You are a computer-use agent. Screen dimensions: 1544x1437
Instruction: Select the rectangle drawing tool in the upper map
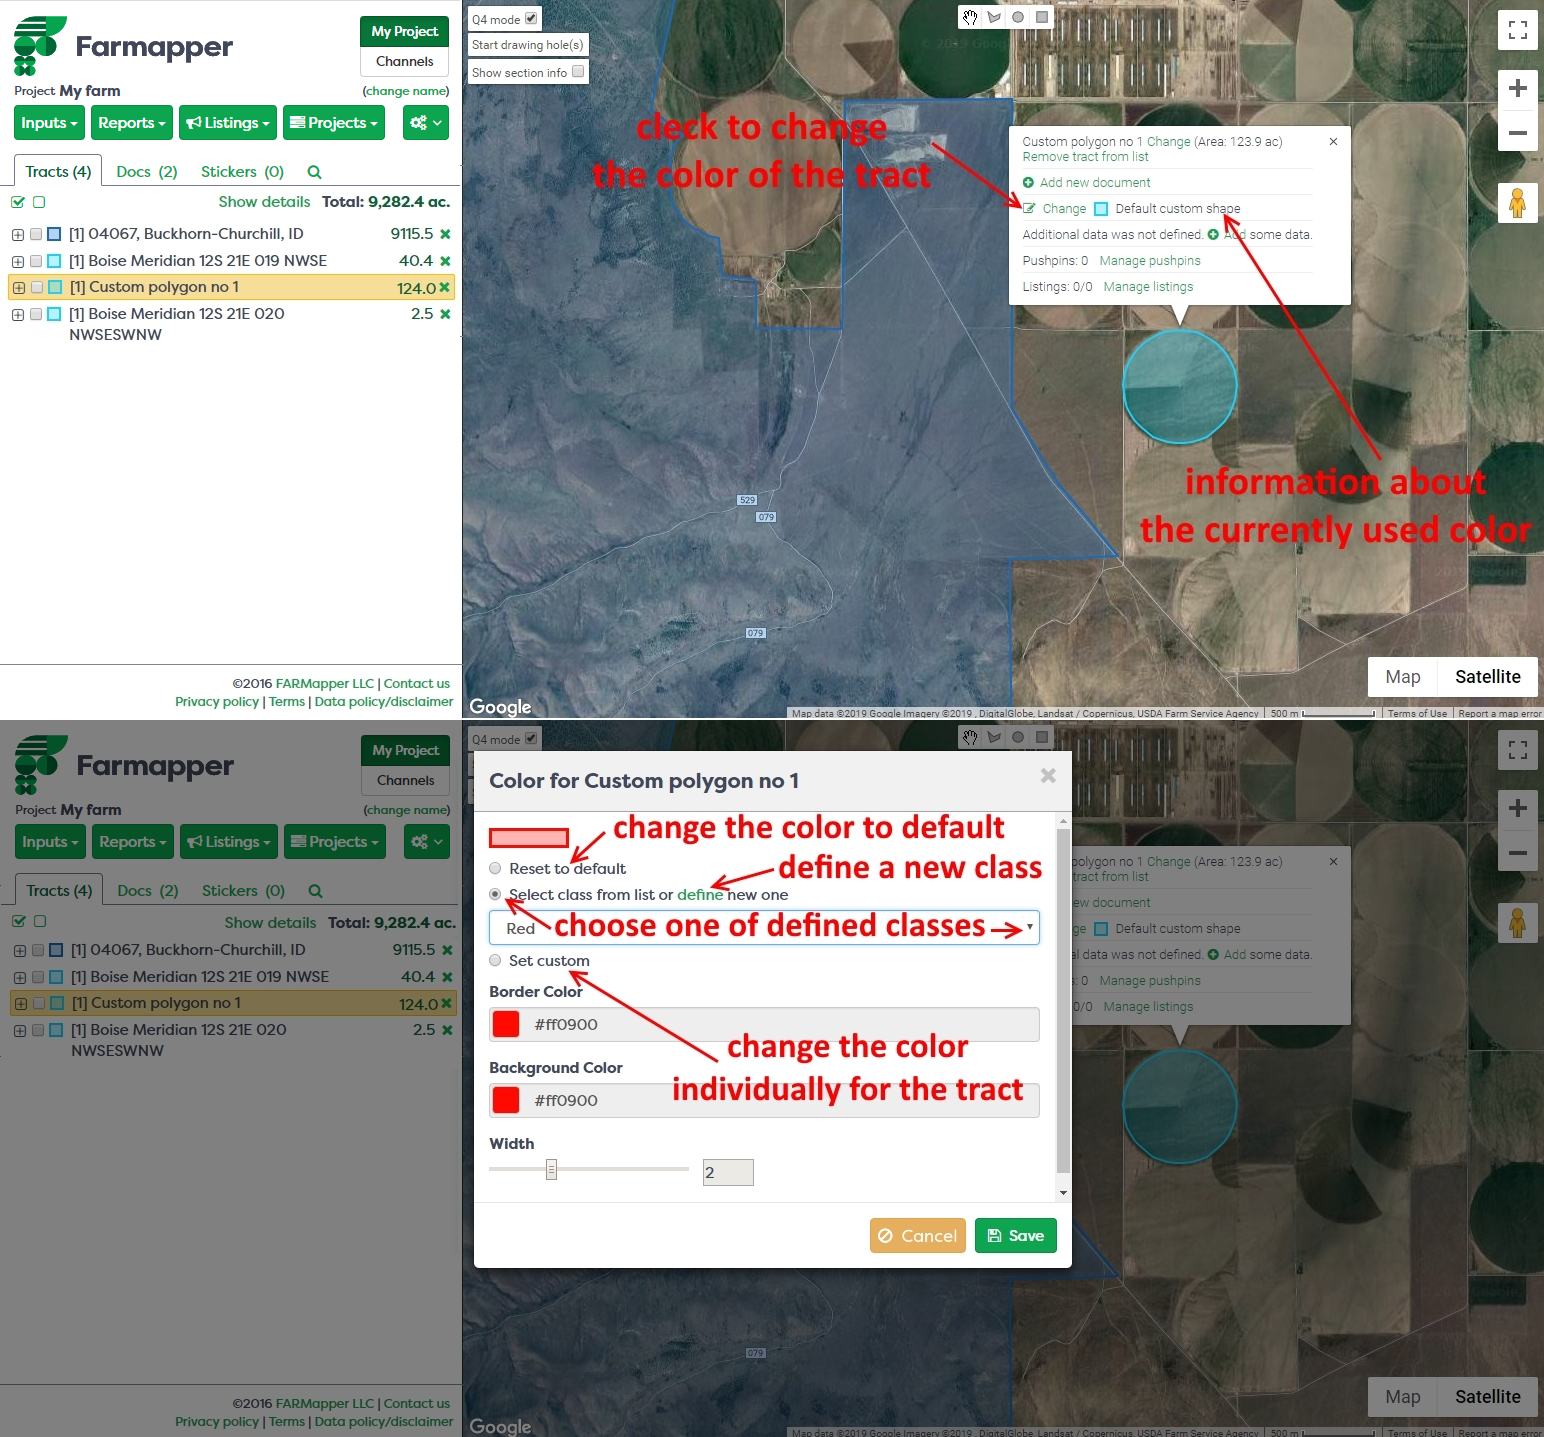1042,17
